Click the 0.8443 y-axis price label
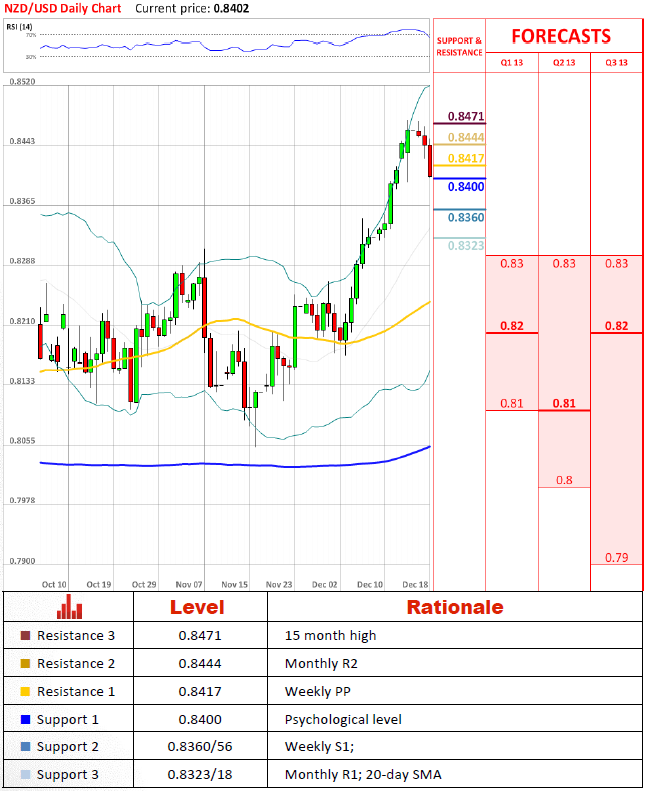This screenshot has height=791, width=648. point(22,141)
